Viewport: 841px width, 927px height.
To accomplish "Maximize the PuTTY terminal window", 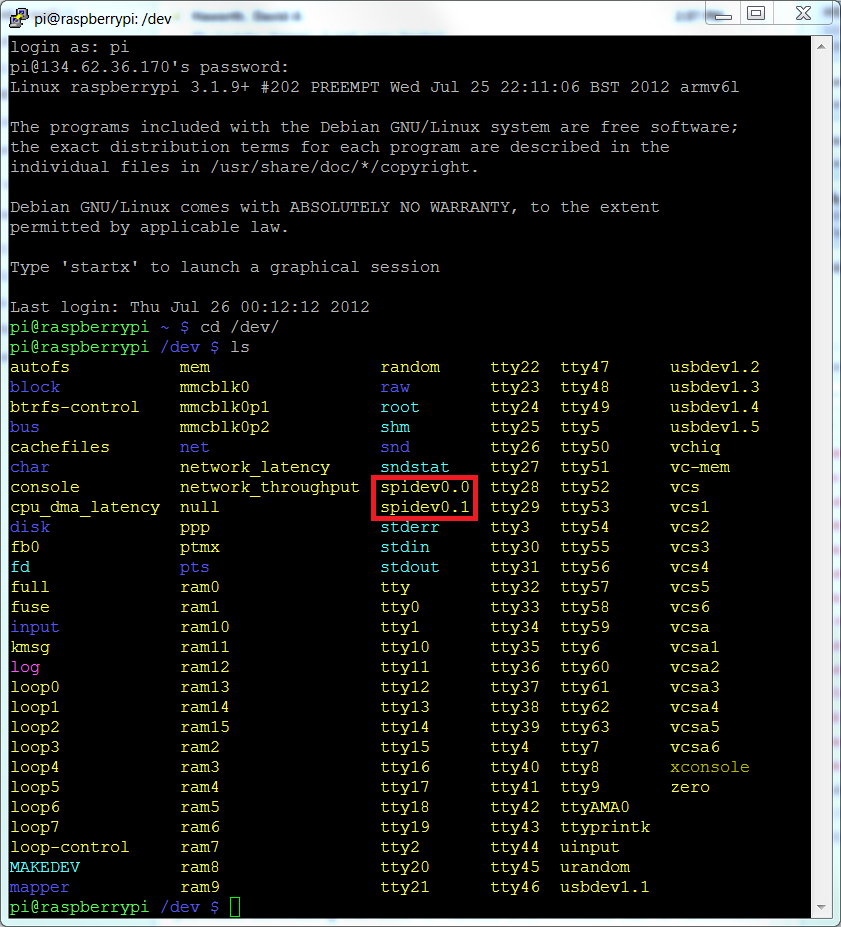I will click(x=756, y=14).
